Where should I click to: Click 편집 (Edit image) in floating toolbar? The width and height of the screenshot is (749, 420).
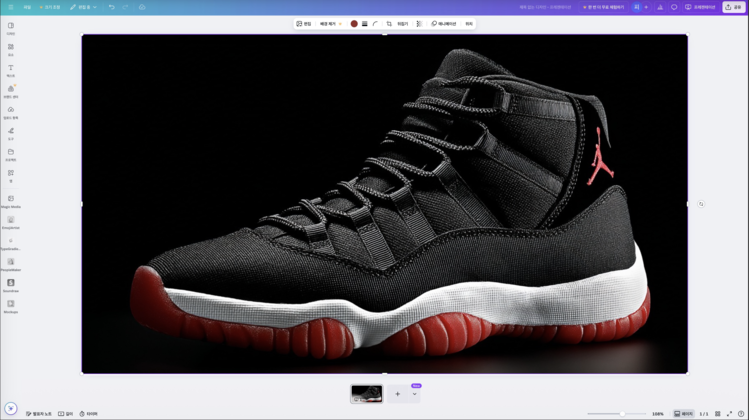coord(304,24)
